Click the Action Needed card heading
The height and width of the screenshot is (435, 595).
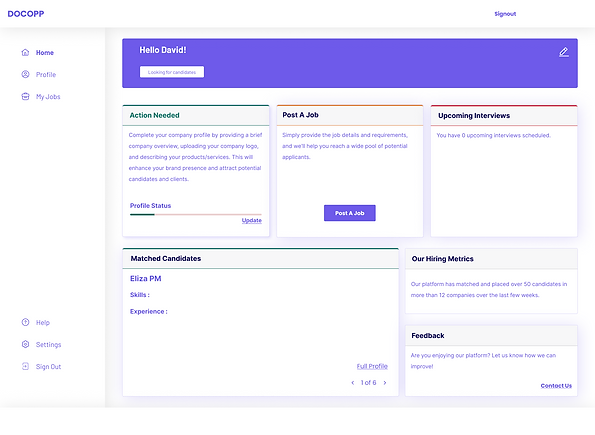point(154,115)
